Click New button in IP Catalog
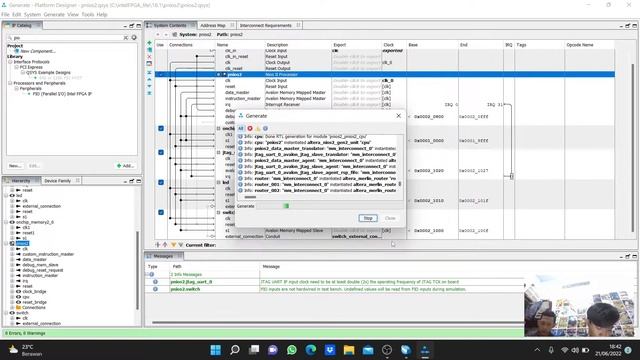The image size is (640, 360). [x=15, y=166]
